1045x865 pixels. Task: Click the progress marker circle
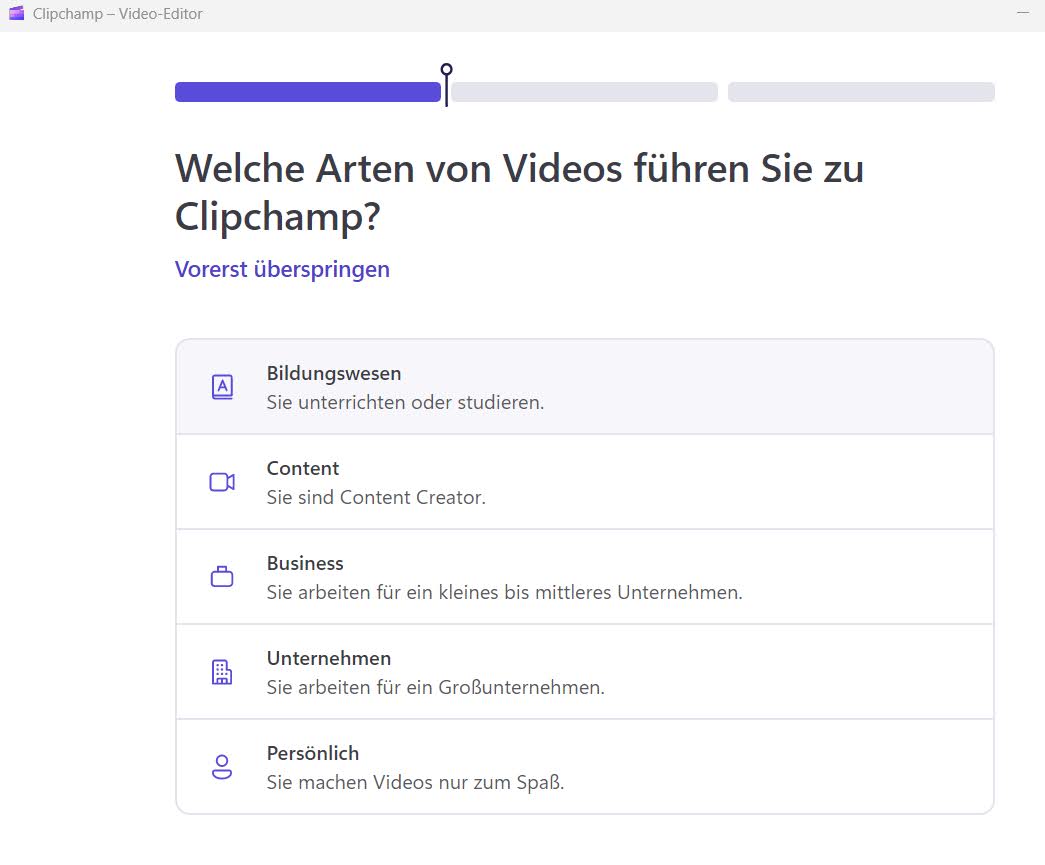tap(446, 71)
